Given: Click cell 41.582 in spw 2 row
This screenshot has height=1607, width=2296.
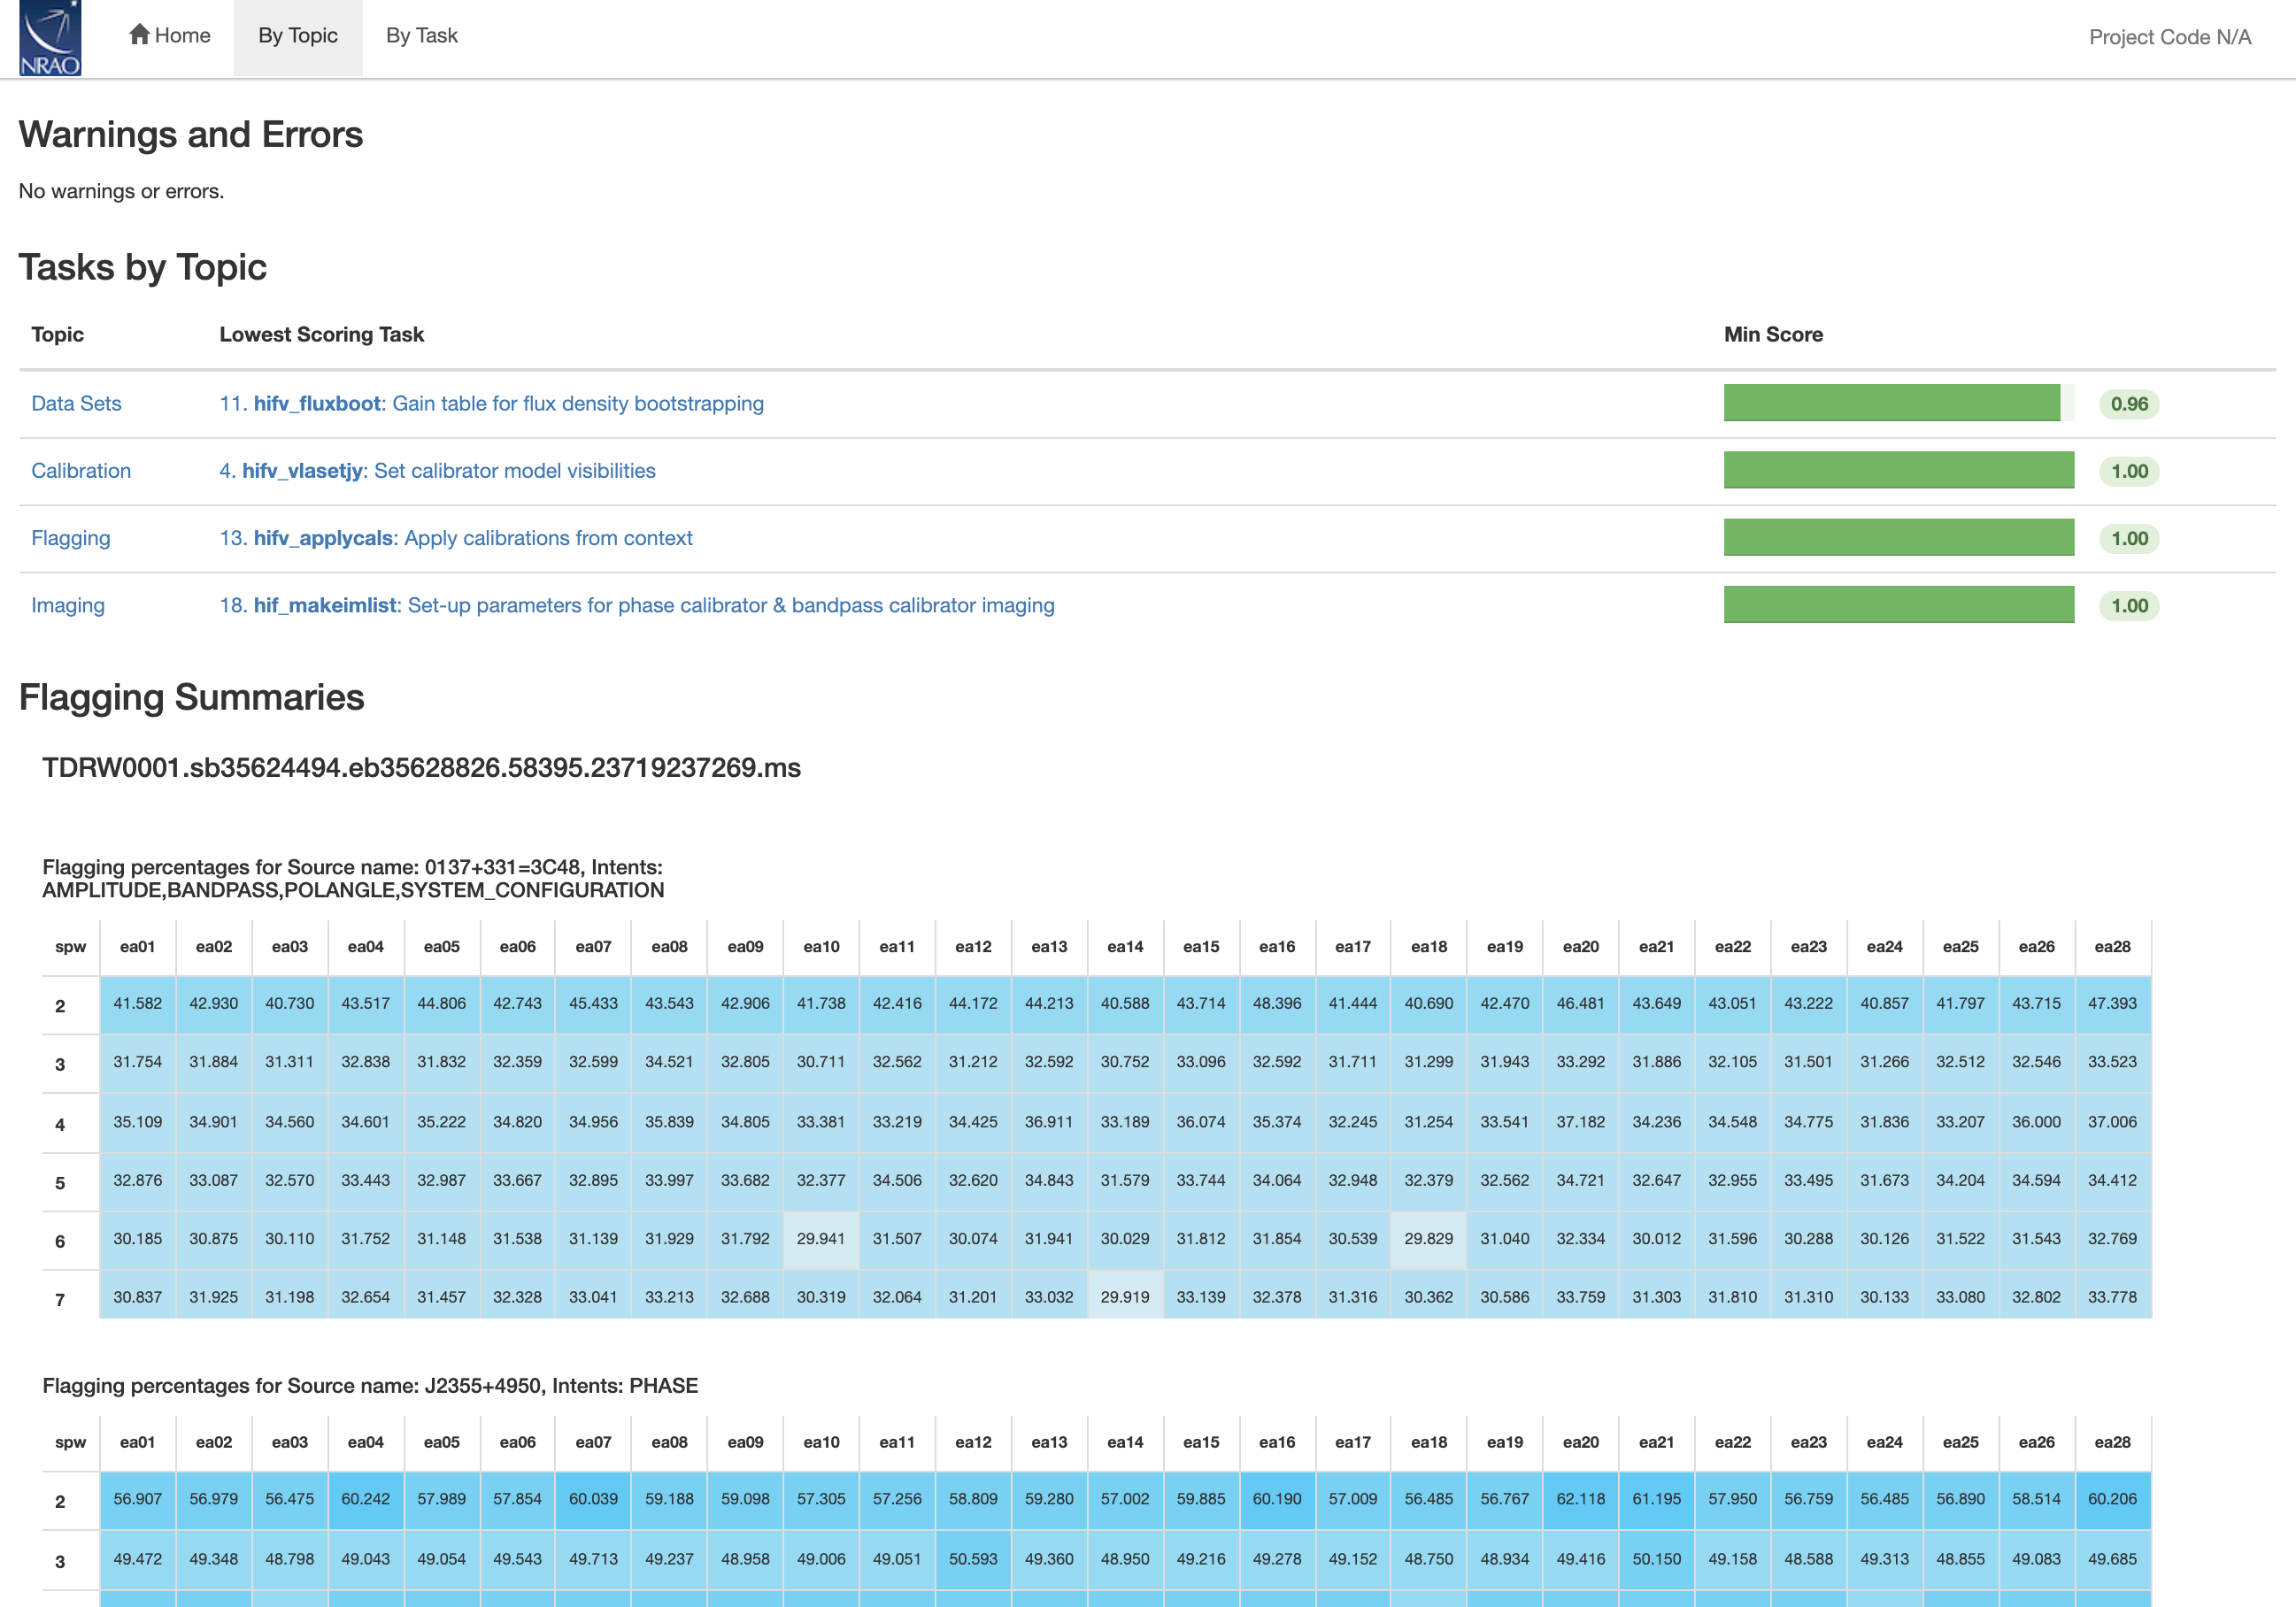Looking at the screenshot, I should pos(137,1003).
